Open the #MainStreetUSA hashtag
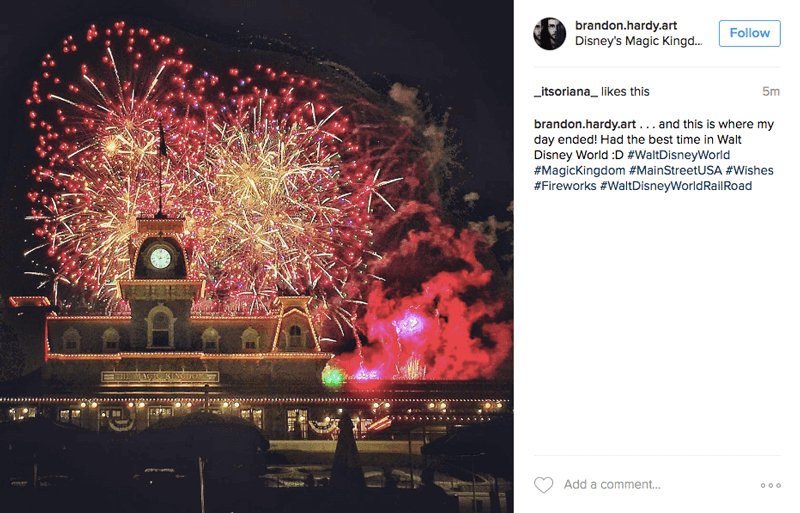The width and height of the screenshot is (800, 513). (676, 170)
